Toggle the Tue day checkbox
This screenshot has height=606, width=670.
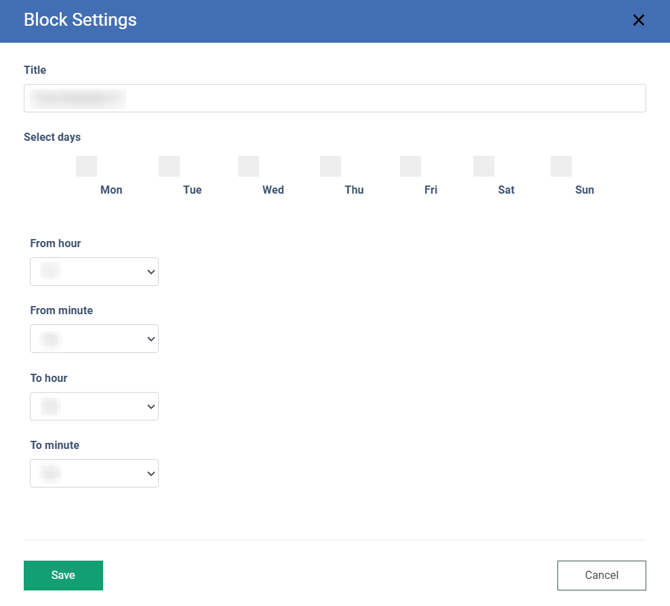[x=169, y=166]
